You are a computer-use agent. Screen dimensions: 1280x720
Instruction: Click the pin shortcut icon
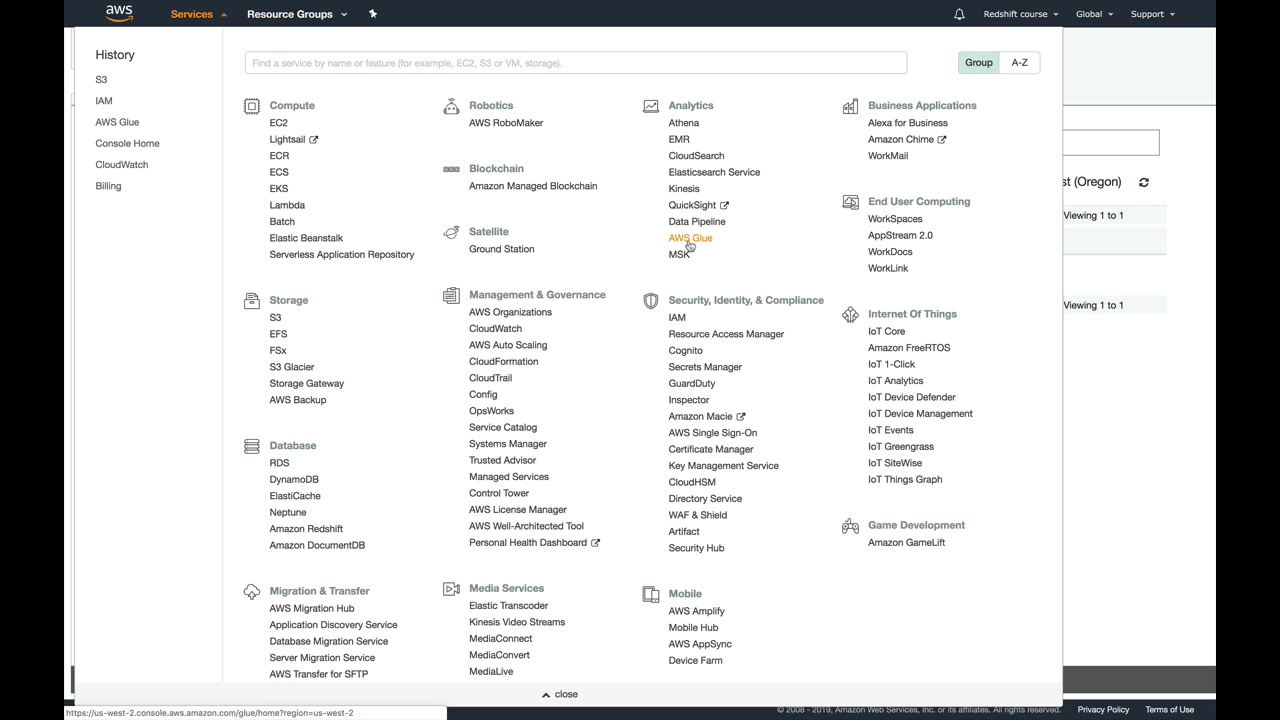pos(373,14)
